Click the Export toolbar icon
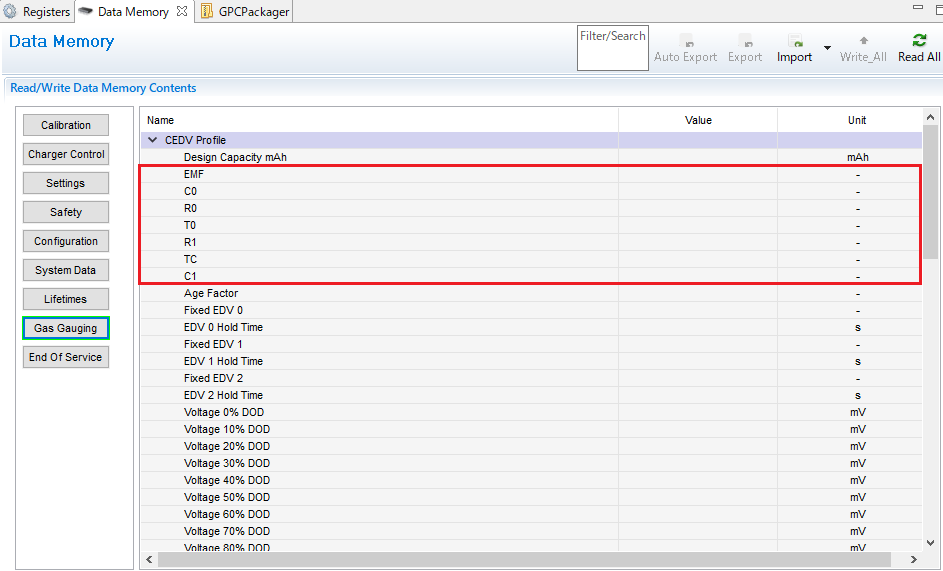Image resolution: width=943 pixels, height=571 pixels. (745, 41)
